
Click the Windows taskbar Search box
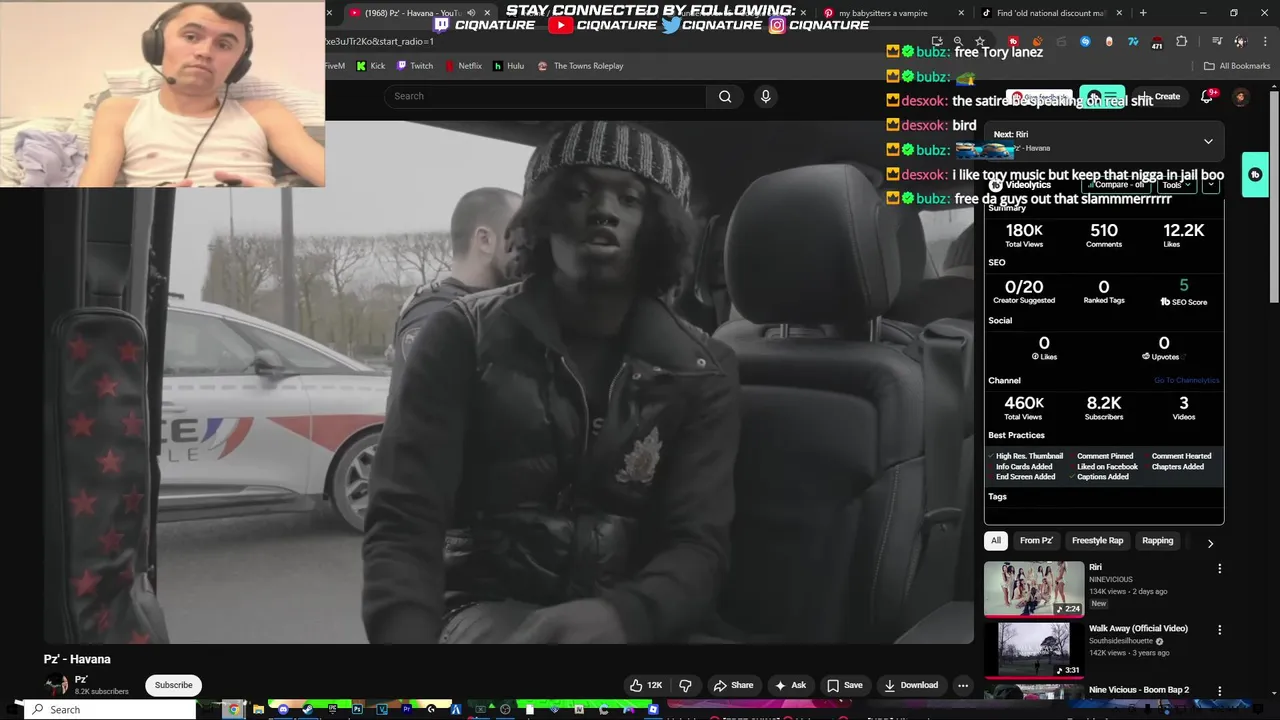(108, 710)
